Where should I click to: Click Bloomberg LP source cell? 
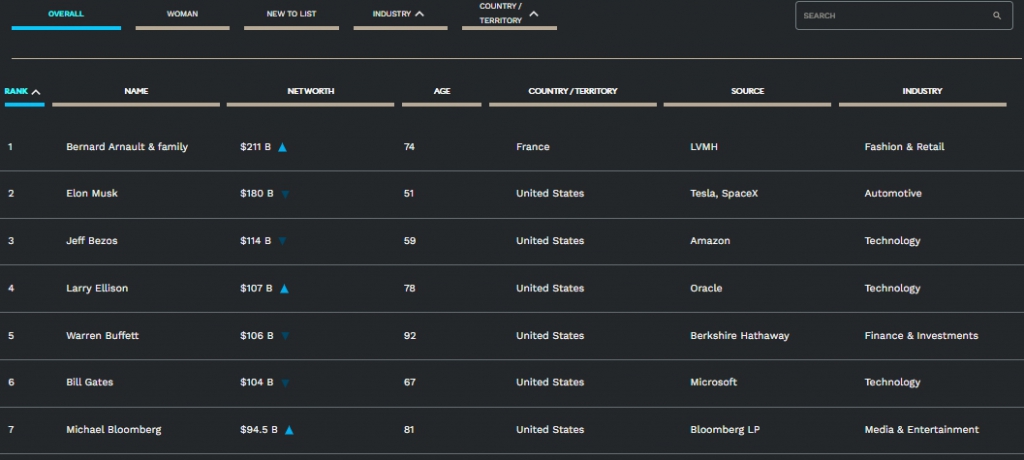(x=725, y=430)
